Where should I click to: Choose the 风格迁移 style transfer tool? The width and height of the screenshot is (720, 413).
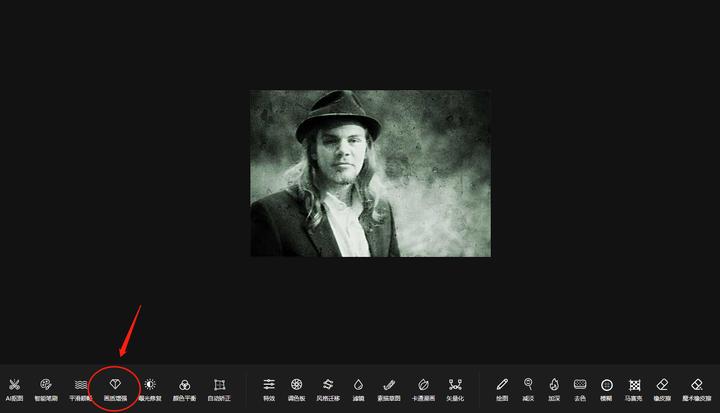pos(328,385)
